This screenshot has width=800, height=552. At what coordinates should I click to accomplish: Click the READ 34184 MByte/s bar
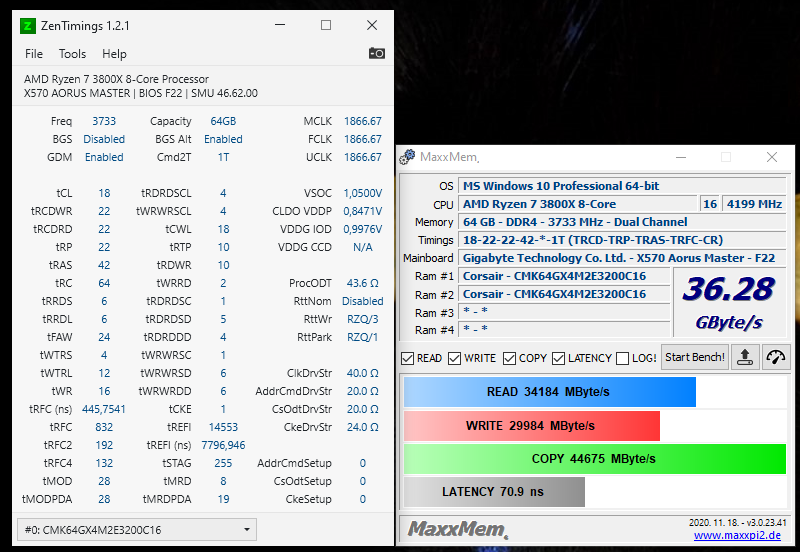coord(549,392)
